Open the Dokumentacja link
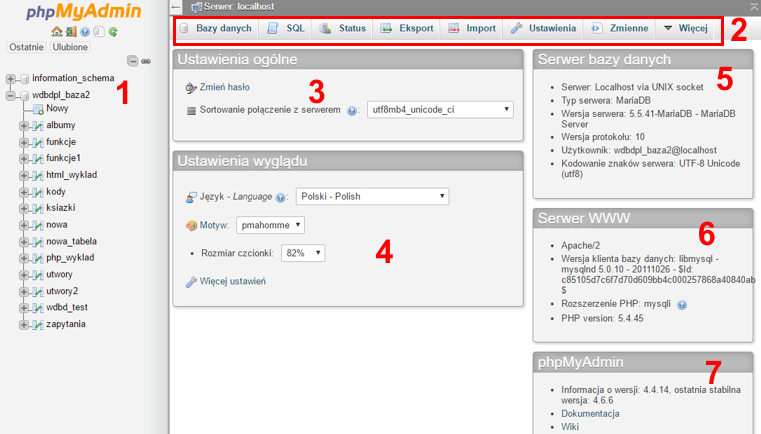 click(x=590, y=414)
